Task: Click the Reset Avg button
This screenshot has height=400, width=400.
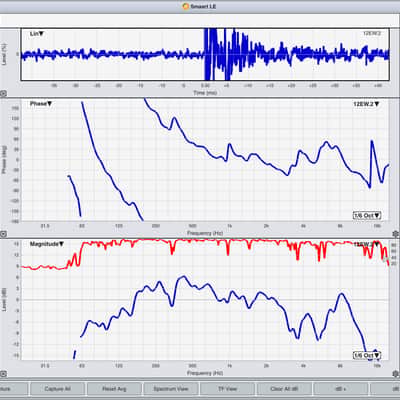Action: point(114,389)
